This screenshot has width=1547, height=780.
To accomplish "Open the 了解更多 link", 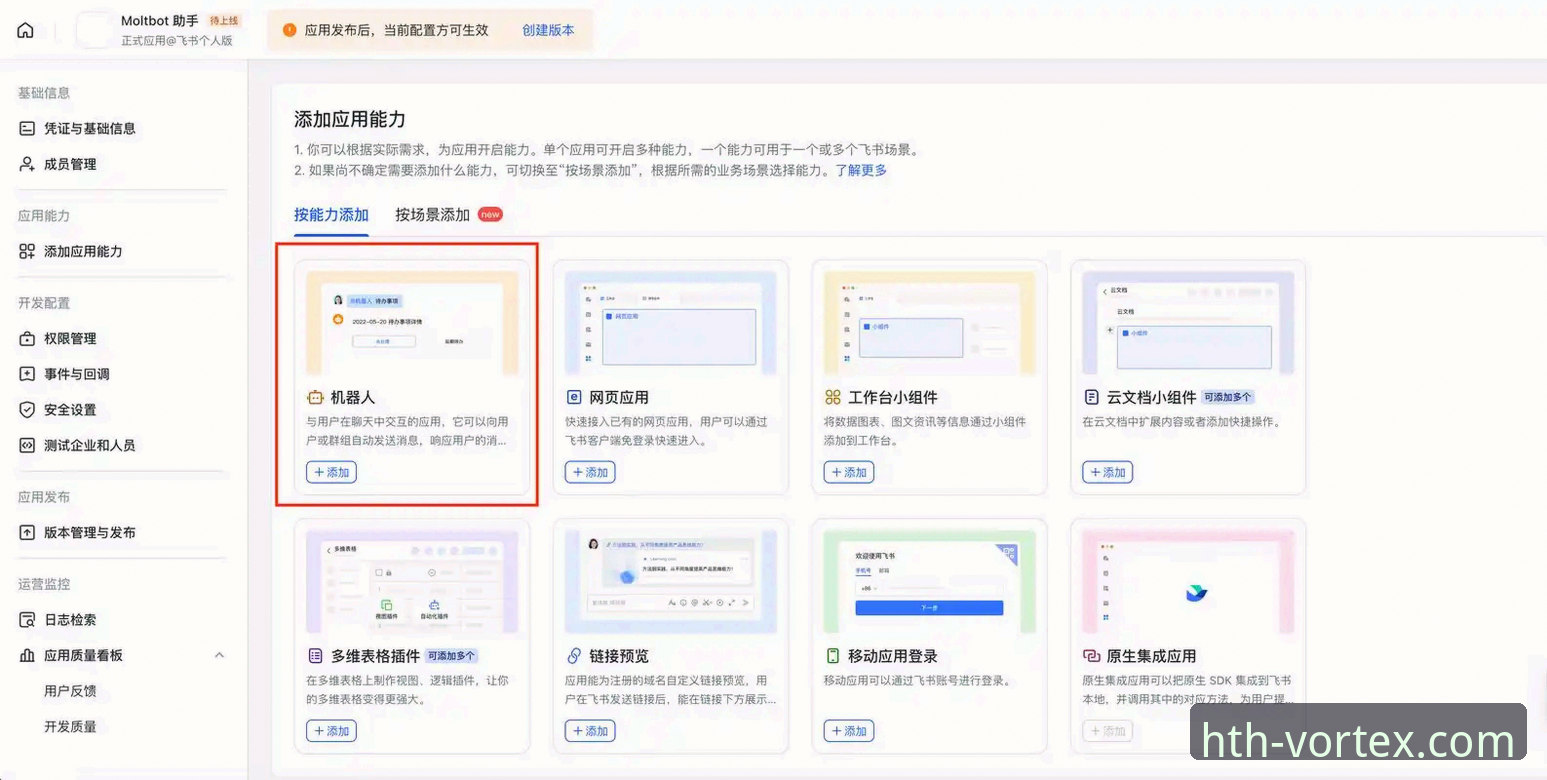I will 861,170.
